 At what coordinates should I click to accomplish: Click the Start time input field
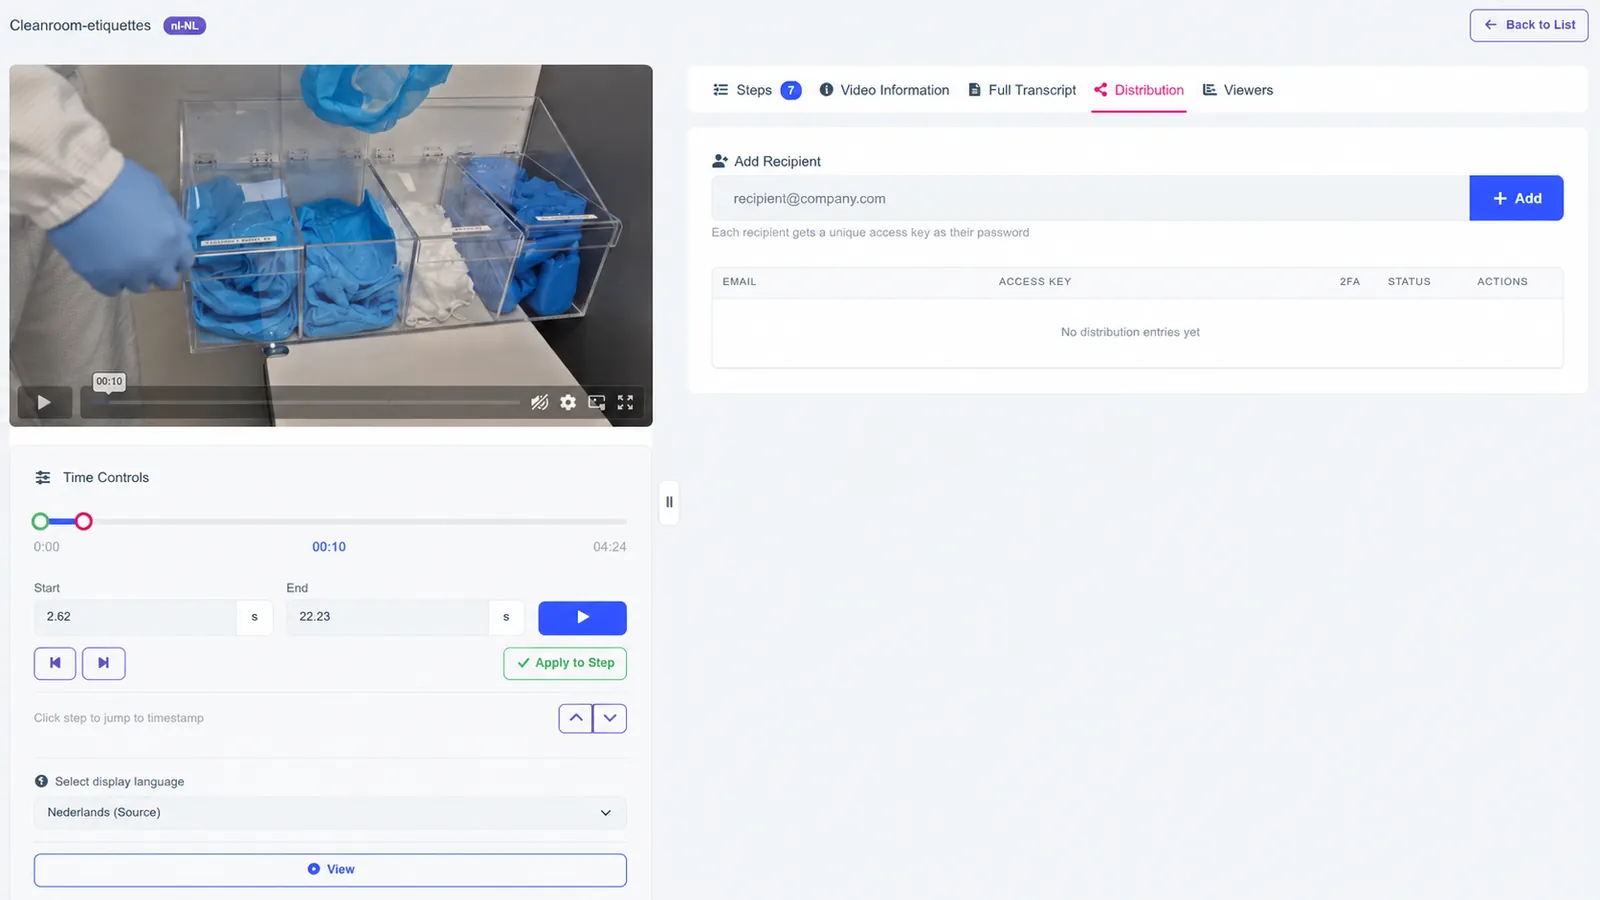coord(135,617)
